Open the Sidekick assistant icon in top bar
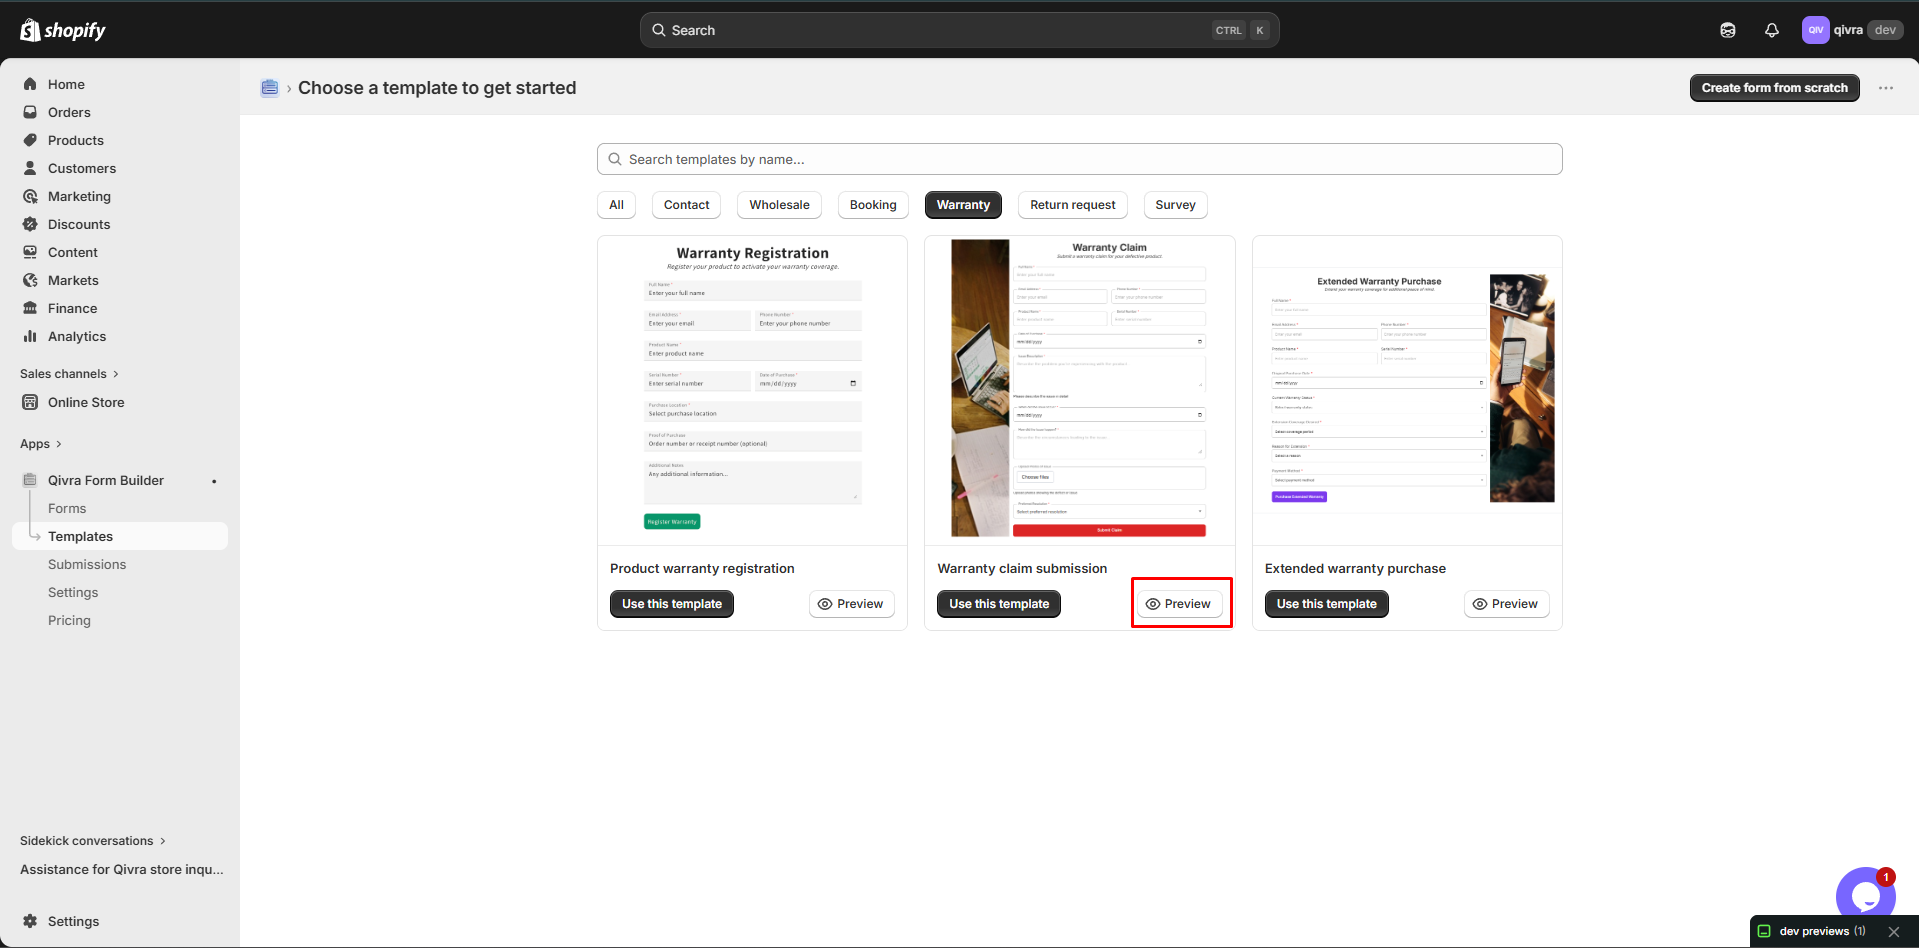 click(x=1728, y=30)
